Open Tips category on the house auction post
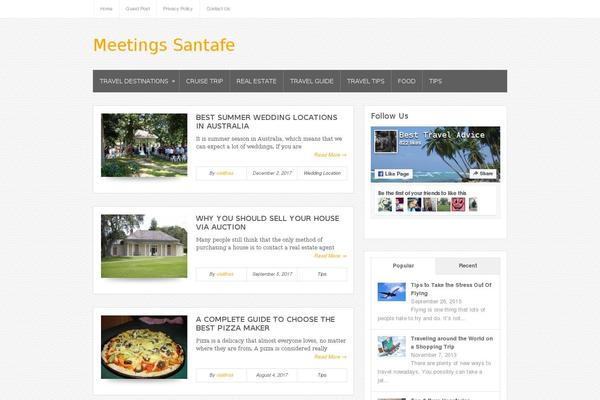Image resolution: width=600 pixels, height=400 pixels. (x=322, y=274)
